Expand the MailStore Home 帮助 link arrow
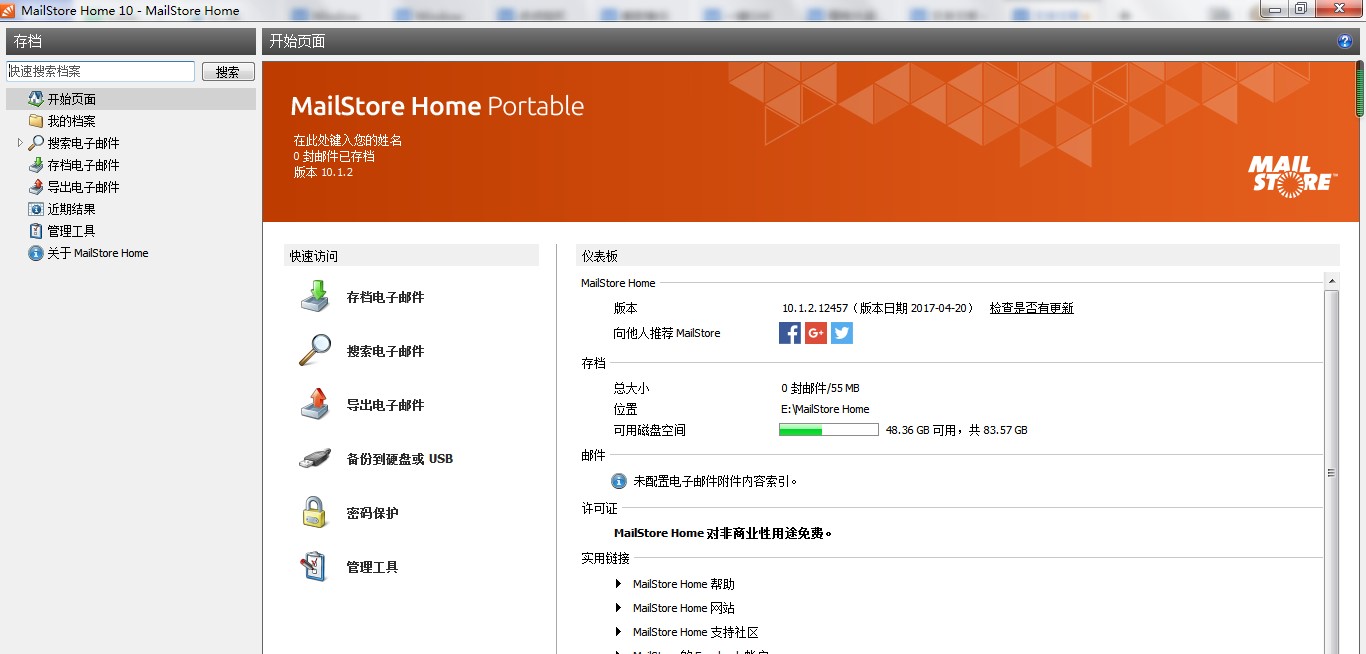Screen dimensions: 1366x654 pyautogui.click(x=617, y=584)
